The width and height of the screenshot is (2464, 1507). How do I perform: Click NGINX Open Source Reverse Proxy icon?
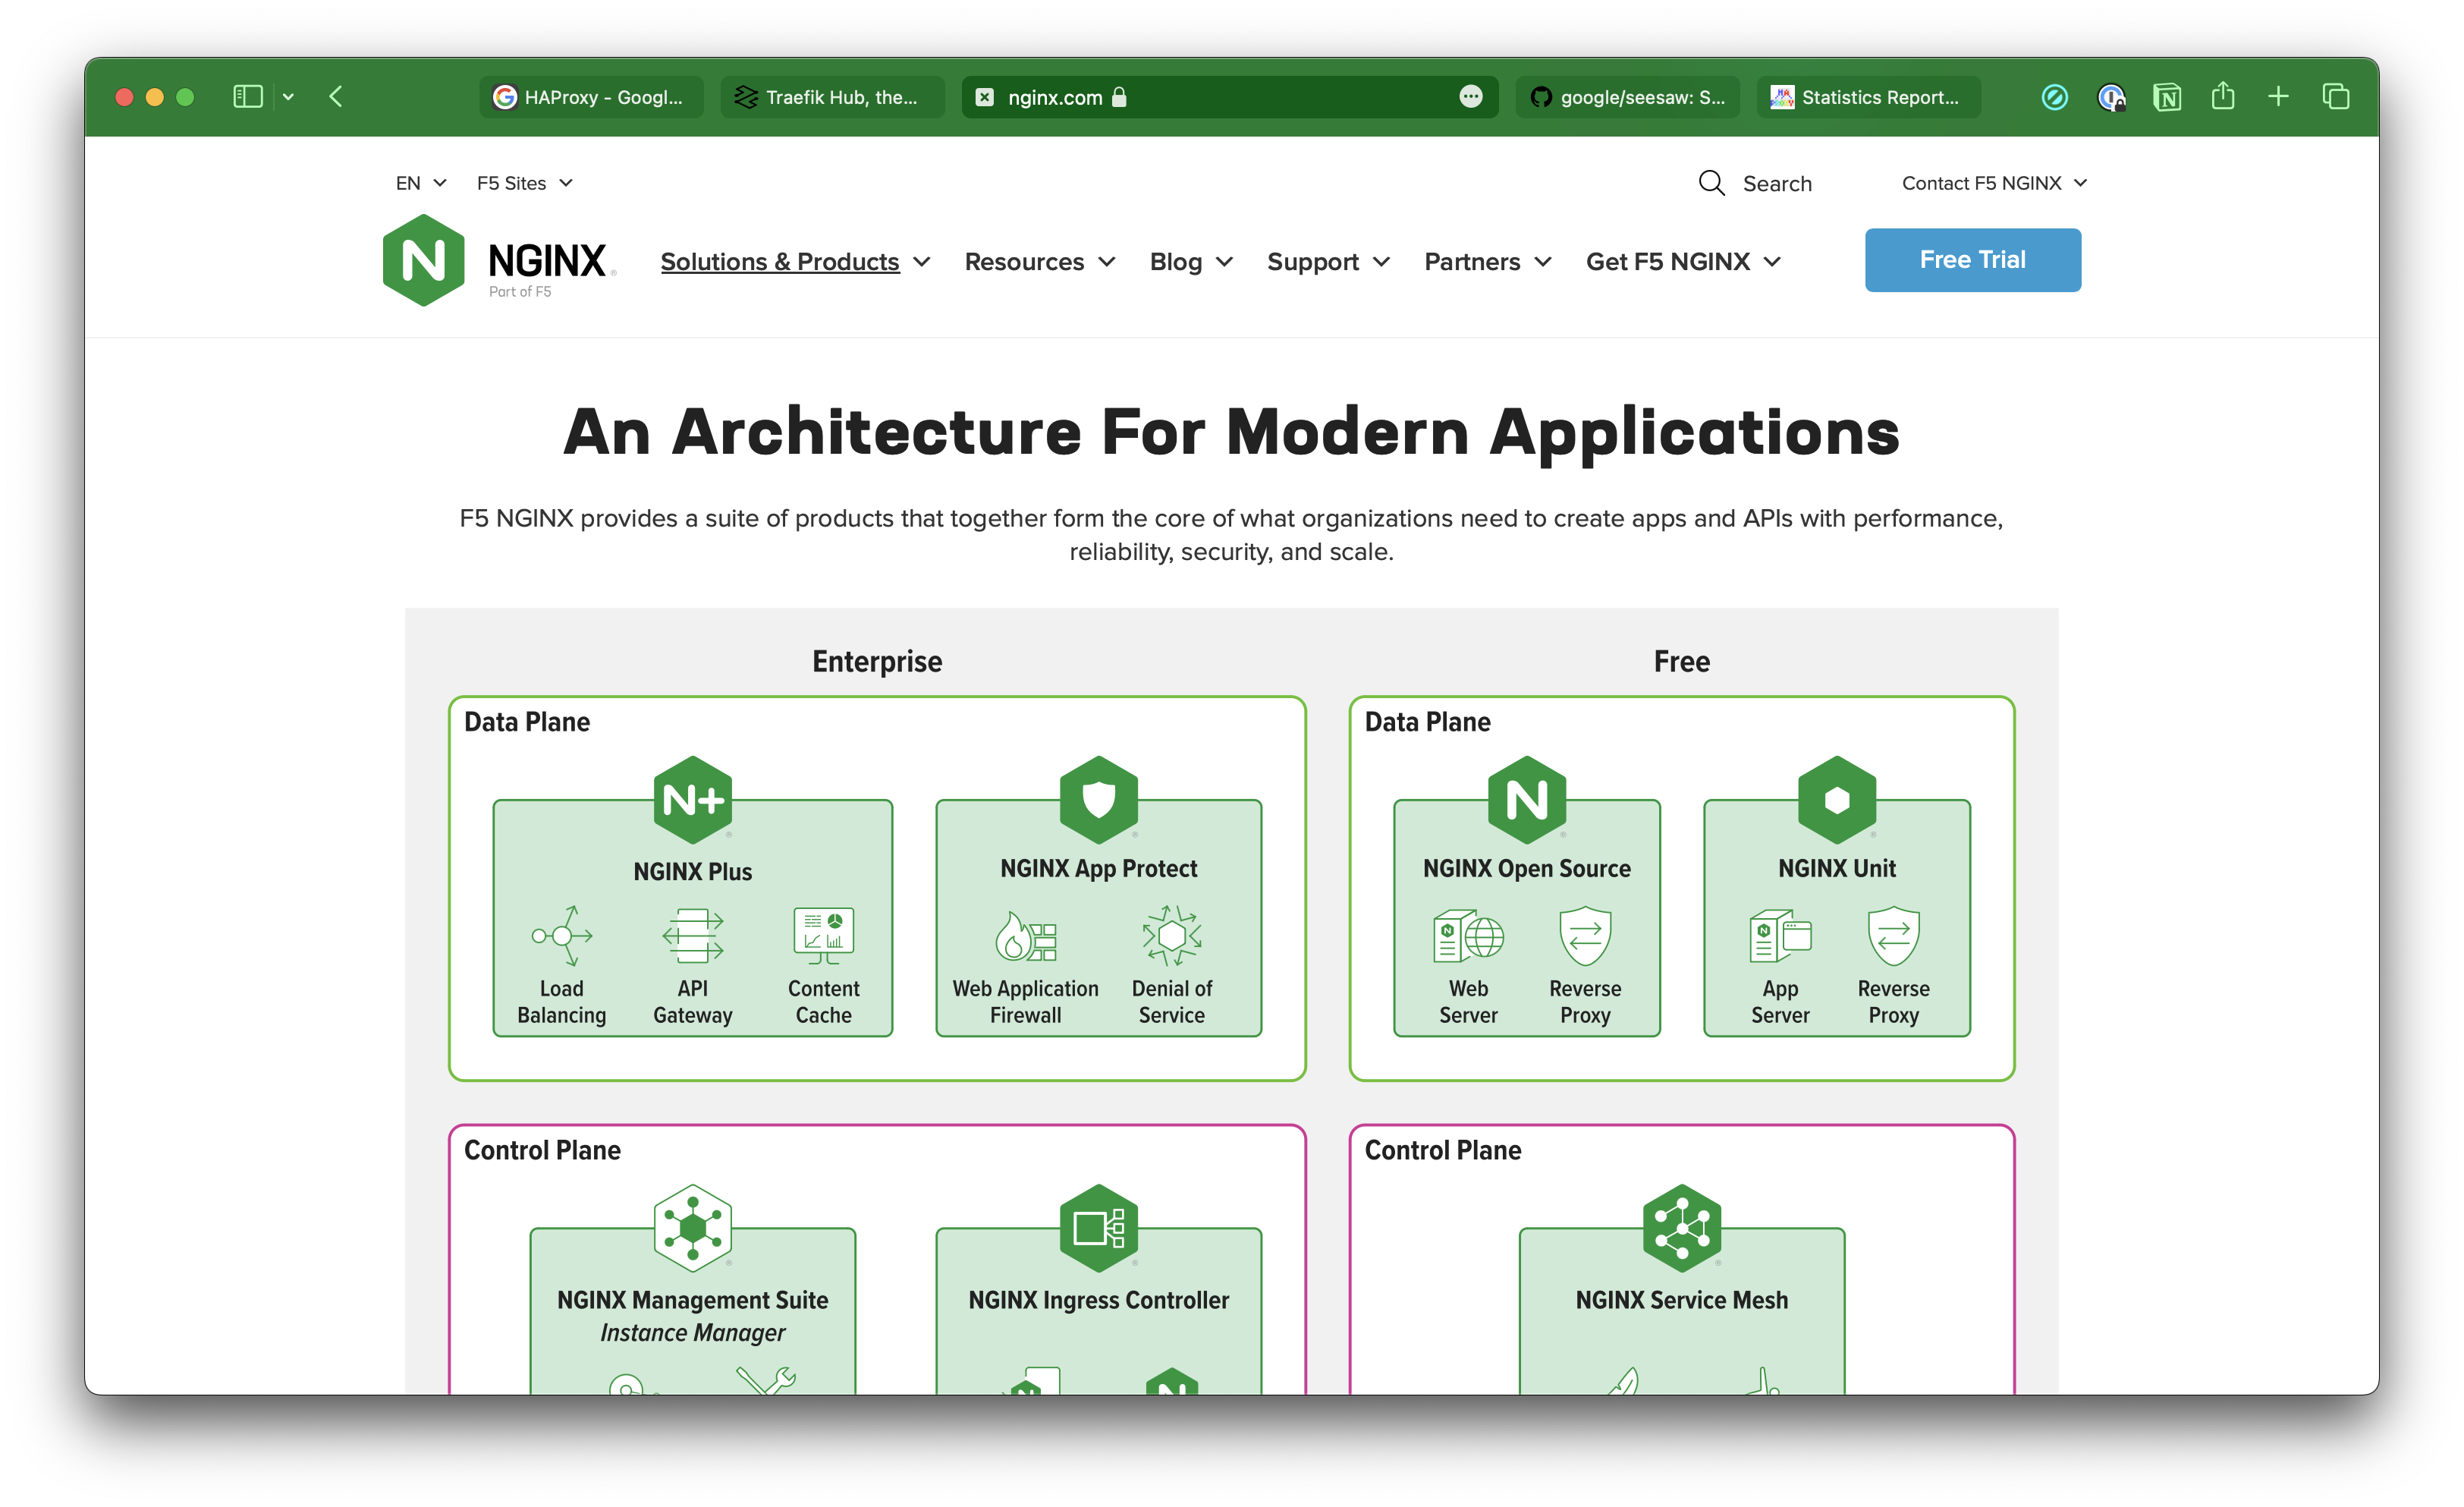point(1586,936)
